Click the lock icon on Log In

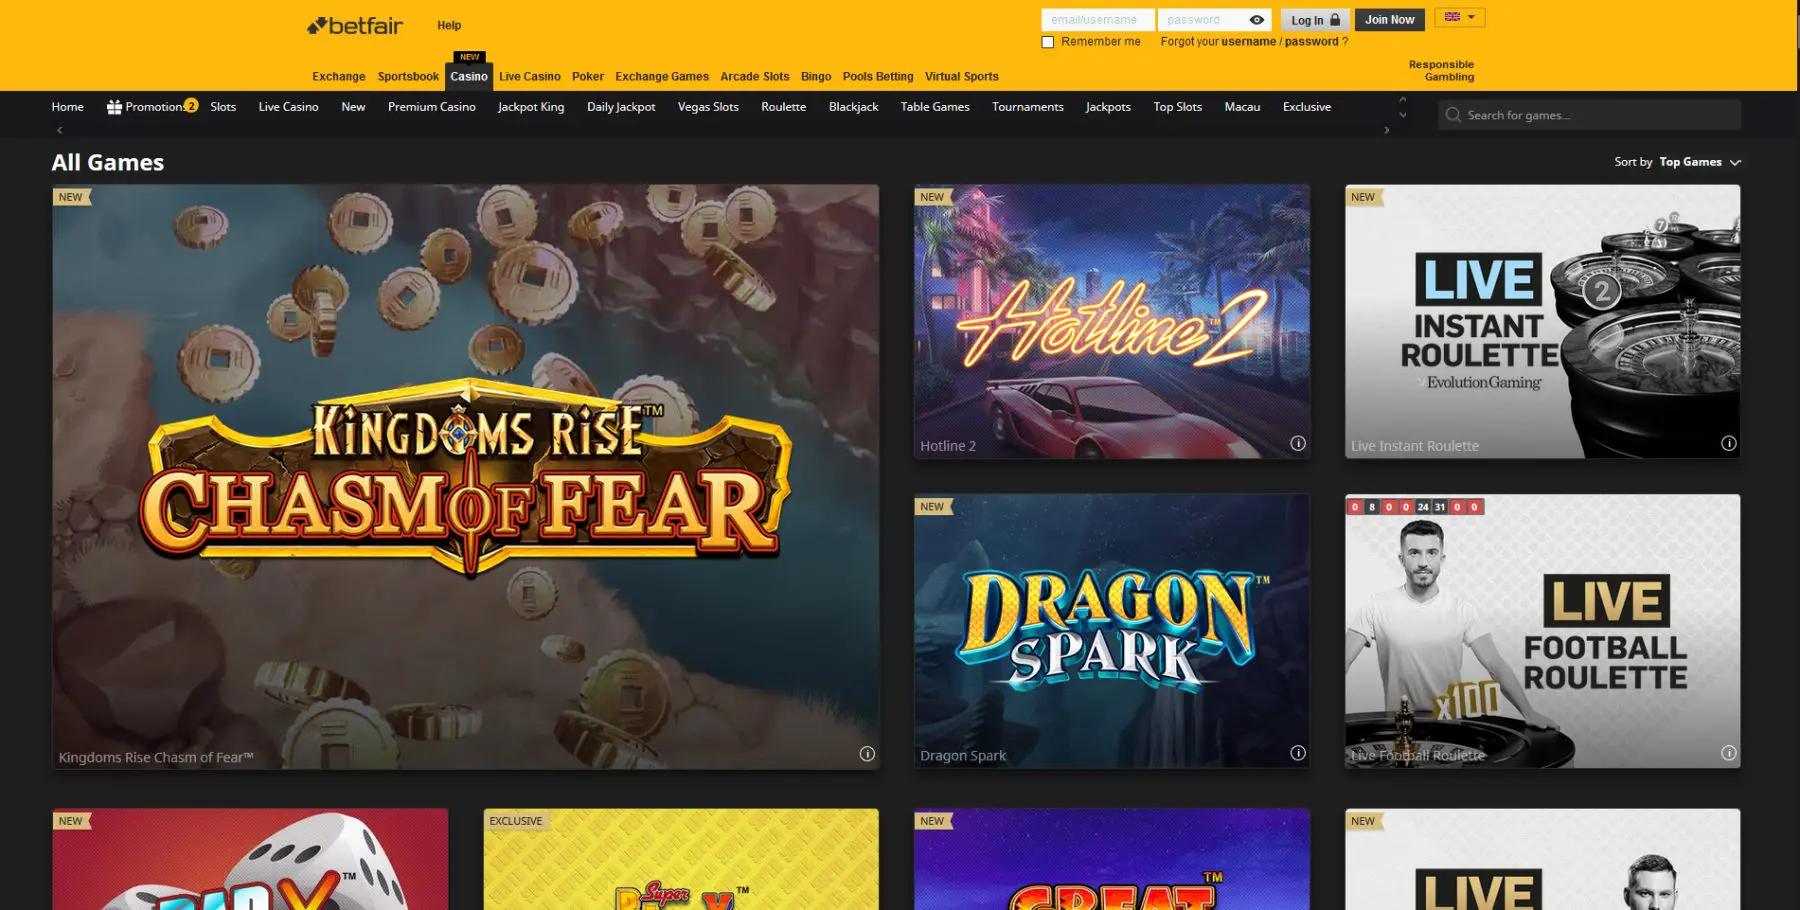click(1335, 20)
